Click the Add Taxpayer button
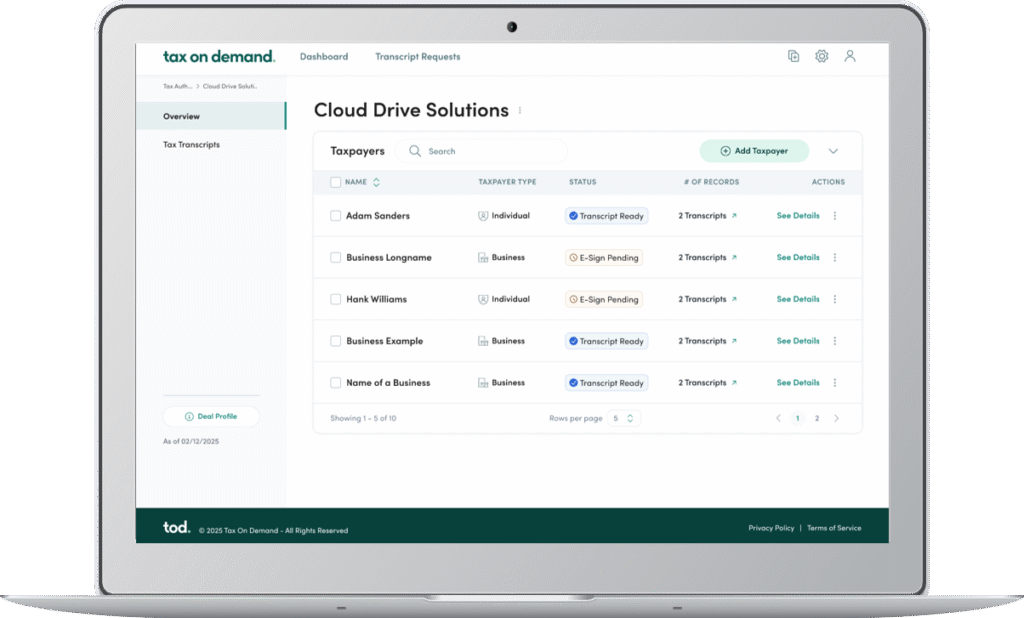 tap(754, 151)
